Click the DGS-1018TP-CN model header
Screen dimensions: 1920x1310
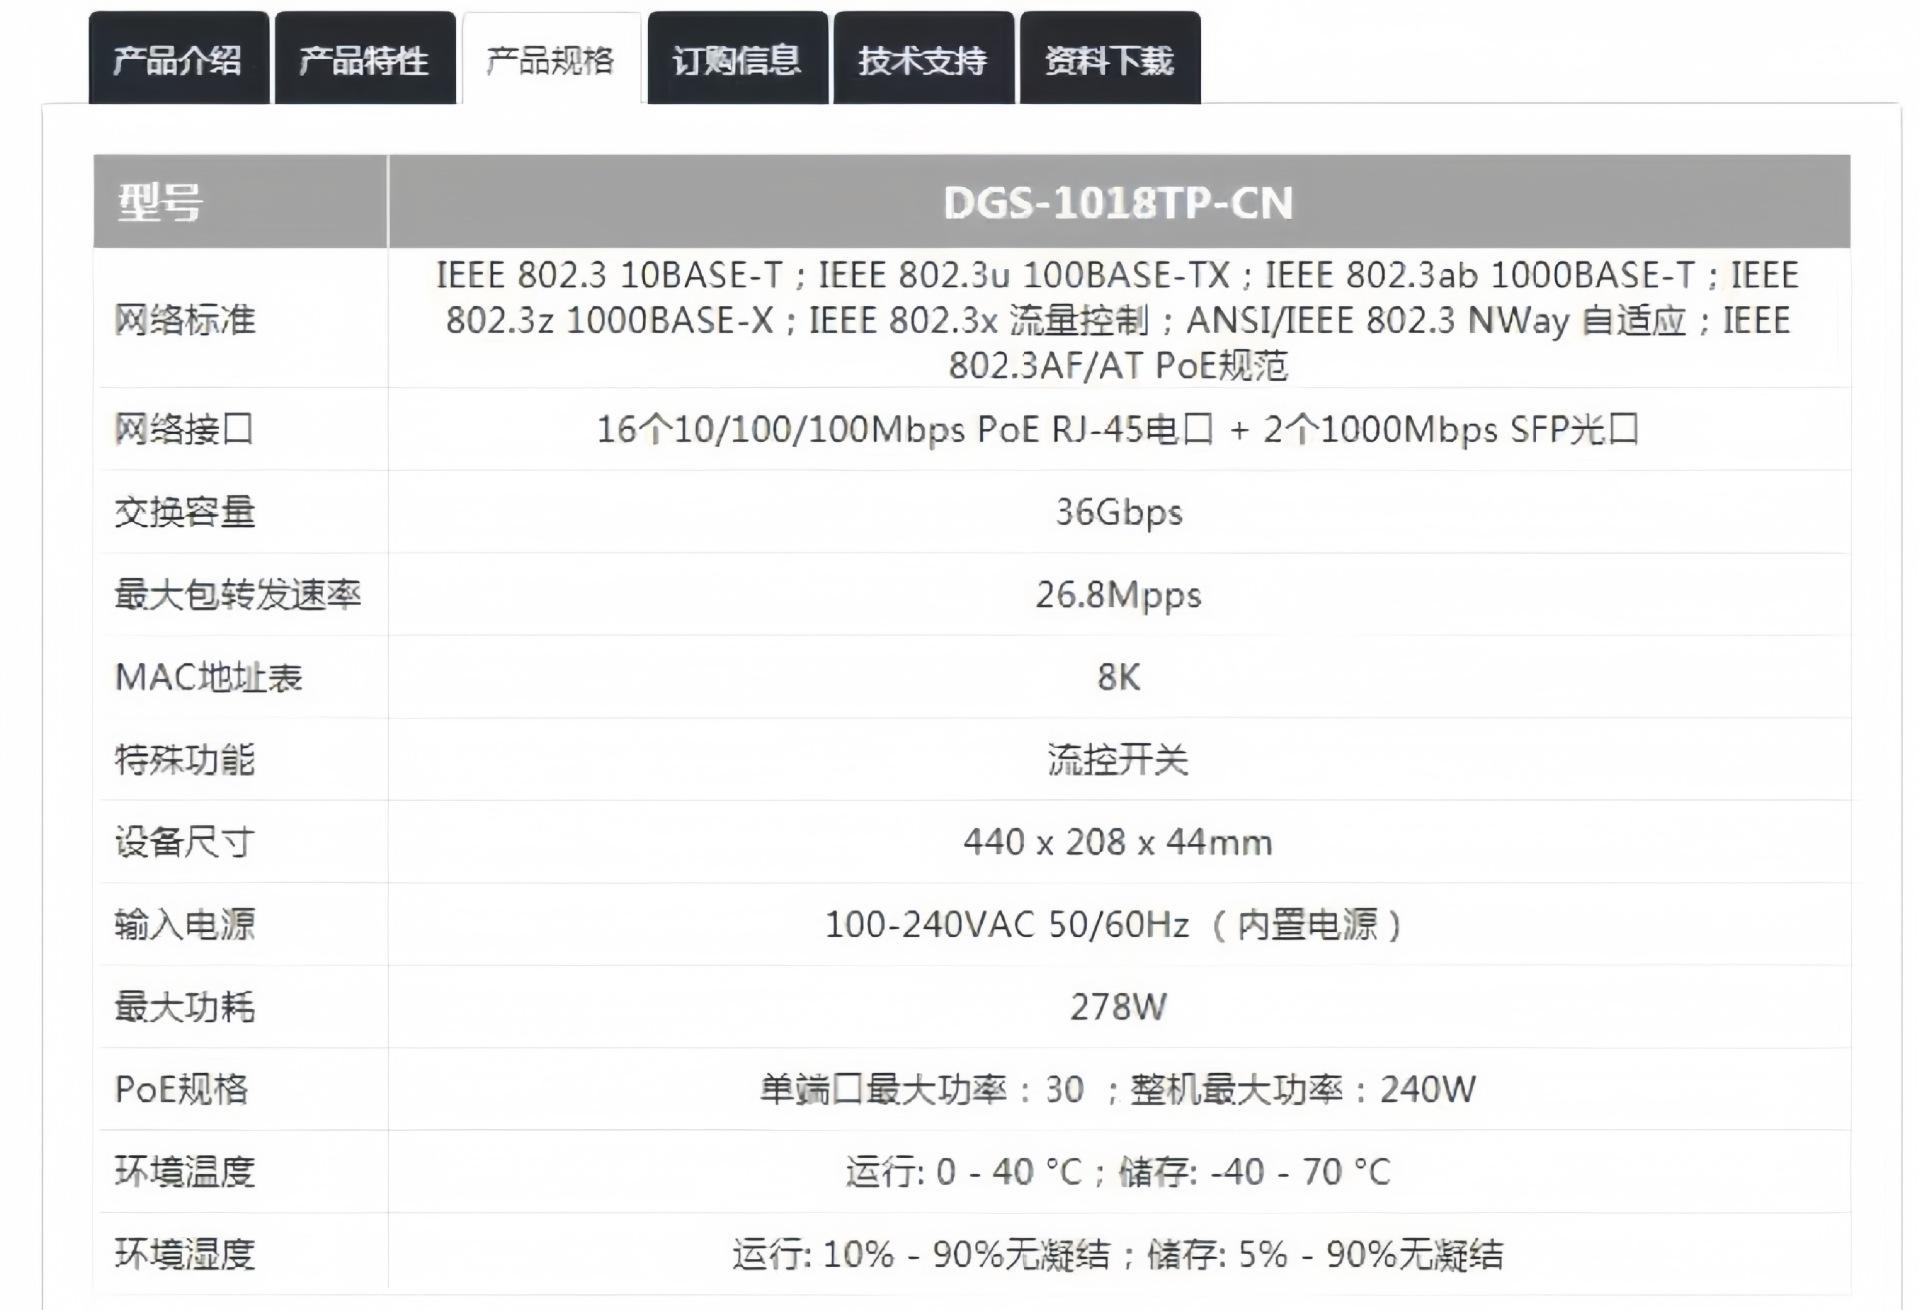click(1118, 203)
